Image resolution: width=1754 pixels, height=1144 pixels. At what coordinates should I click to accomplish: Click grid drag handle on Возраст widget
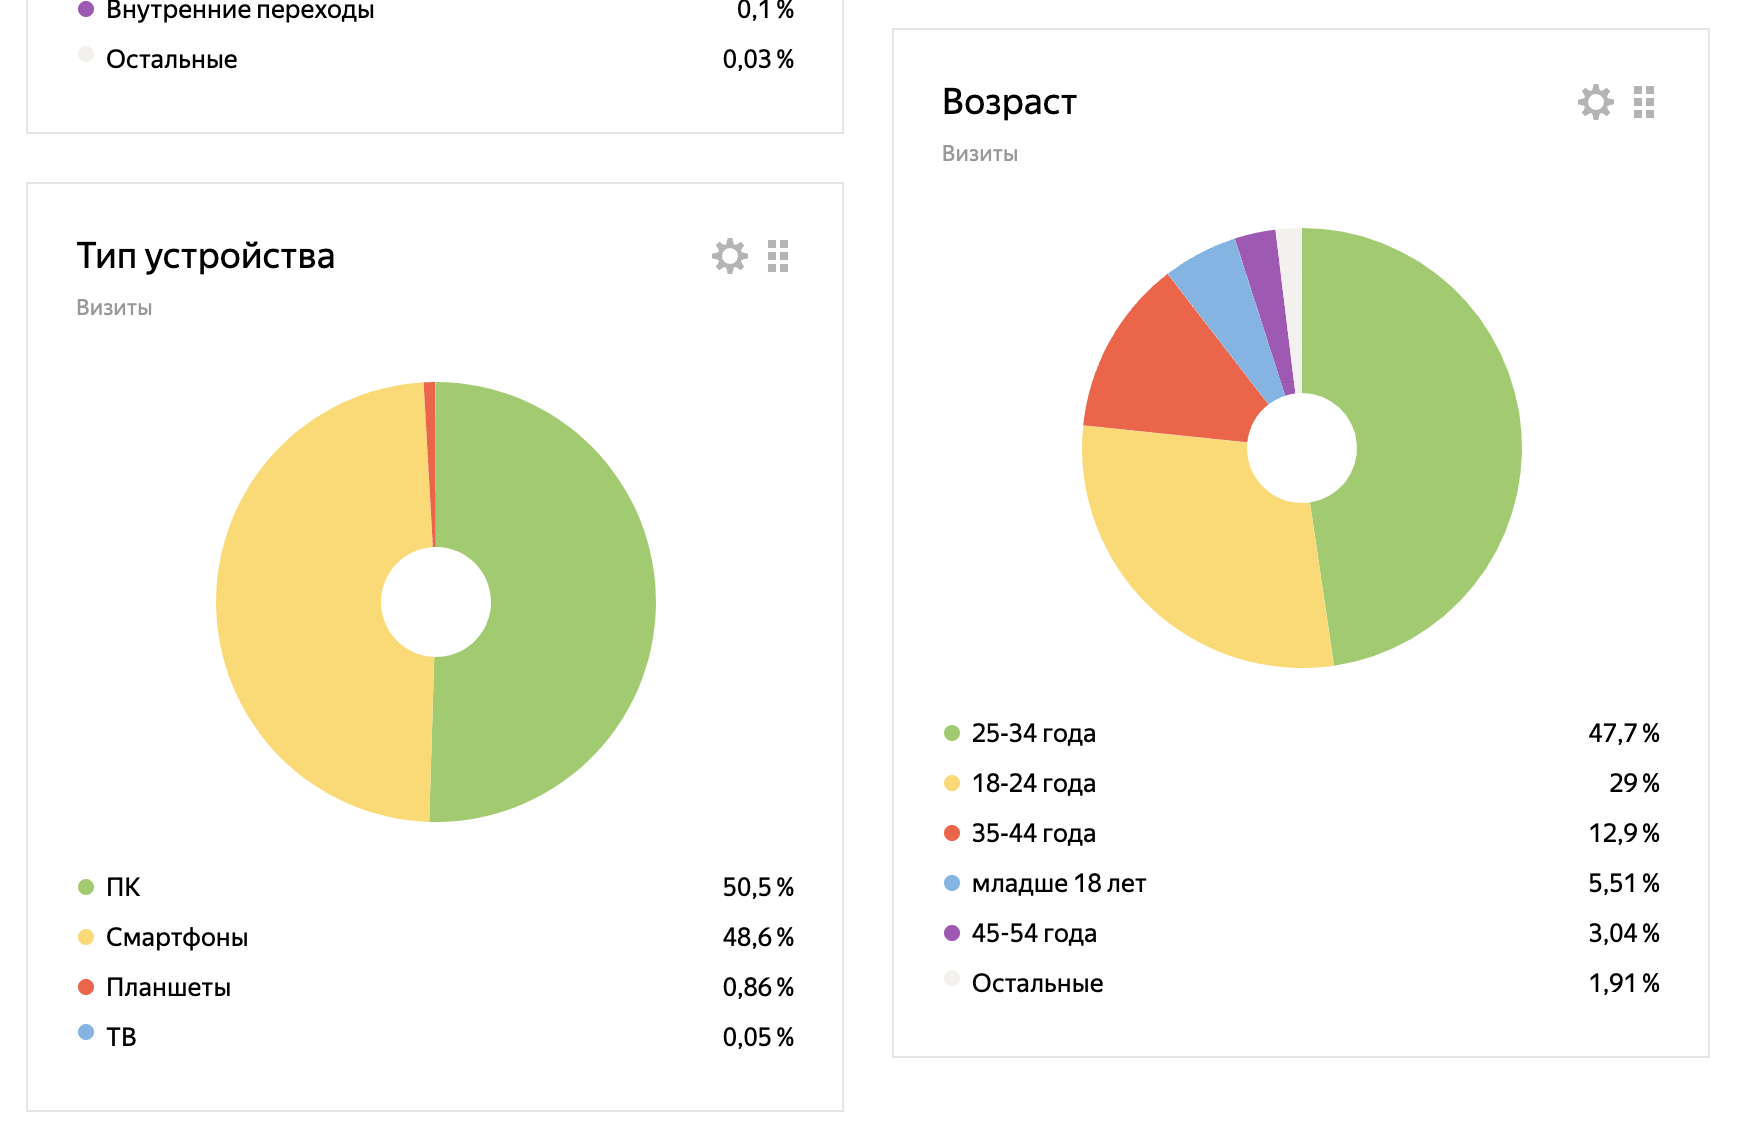[x=1644, y=102]
